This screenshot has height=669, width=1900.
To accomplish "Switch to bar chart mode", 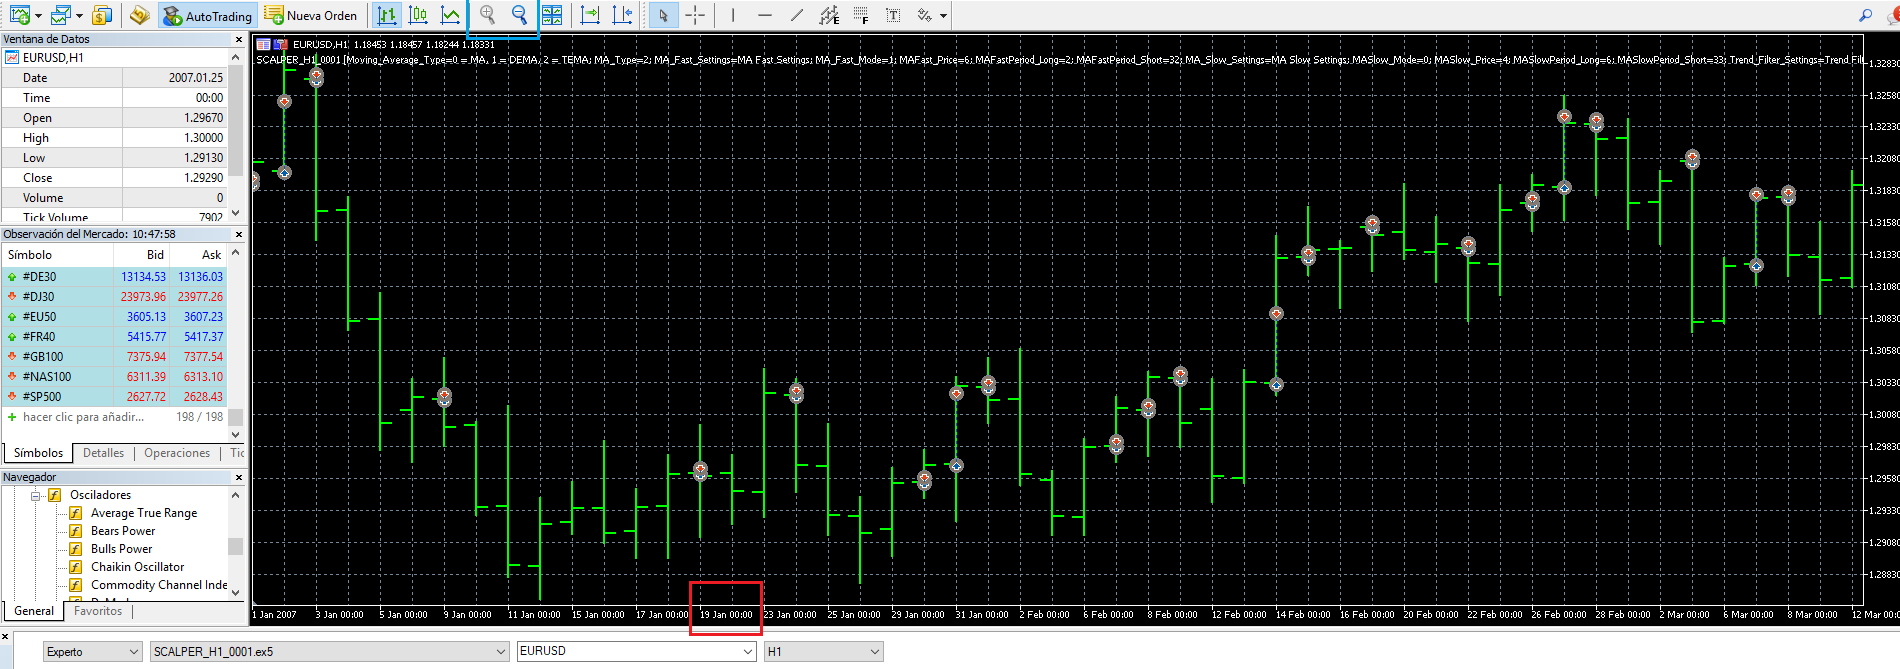I will coord(387,15).
